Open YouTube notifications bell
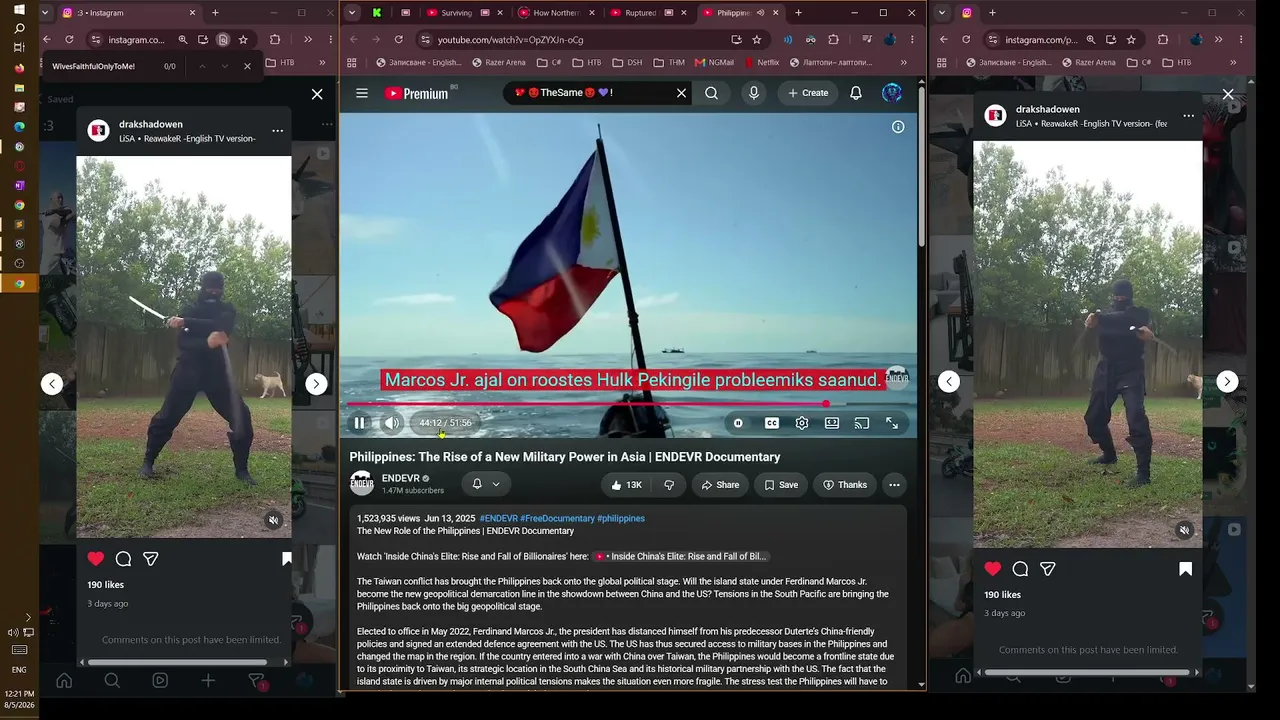The image size is (1280, 720). pyautogui.click(x=856, y=93)
